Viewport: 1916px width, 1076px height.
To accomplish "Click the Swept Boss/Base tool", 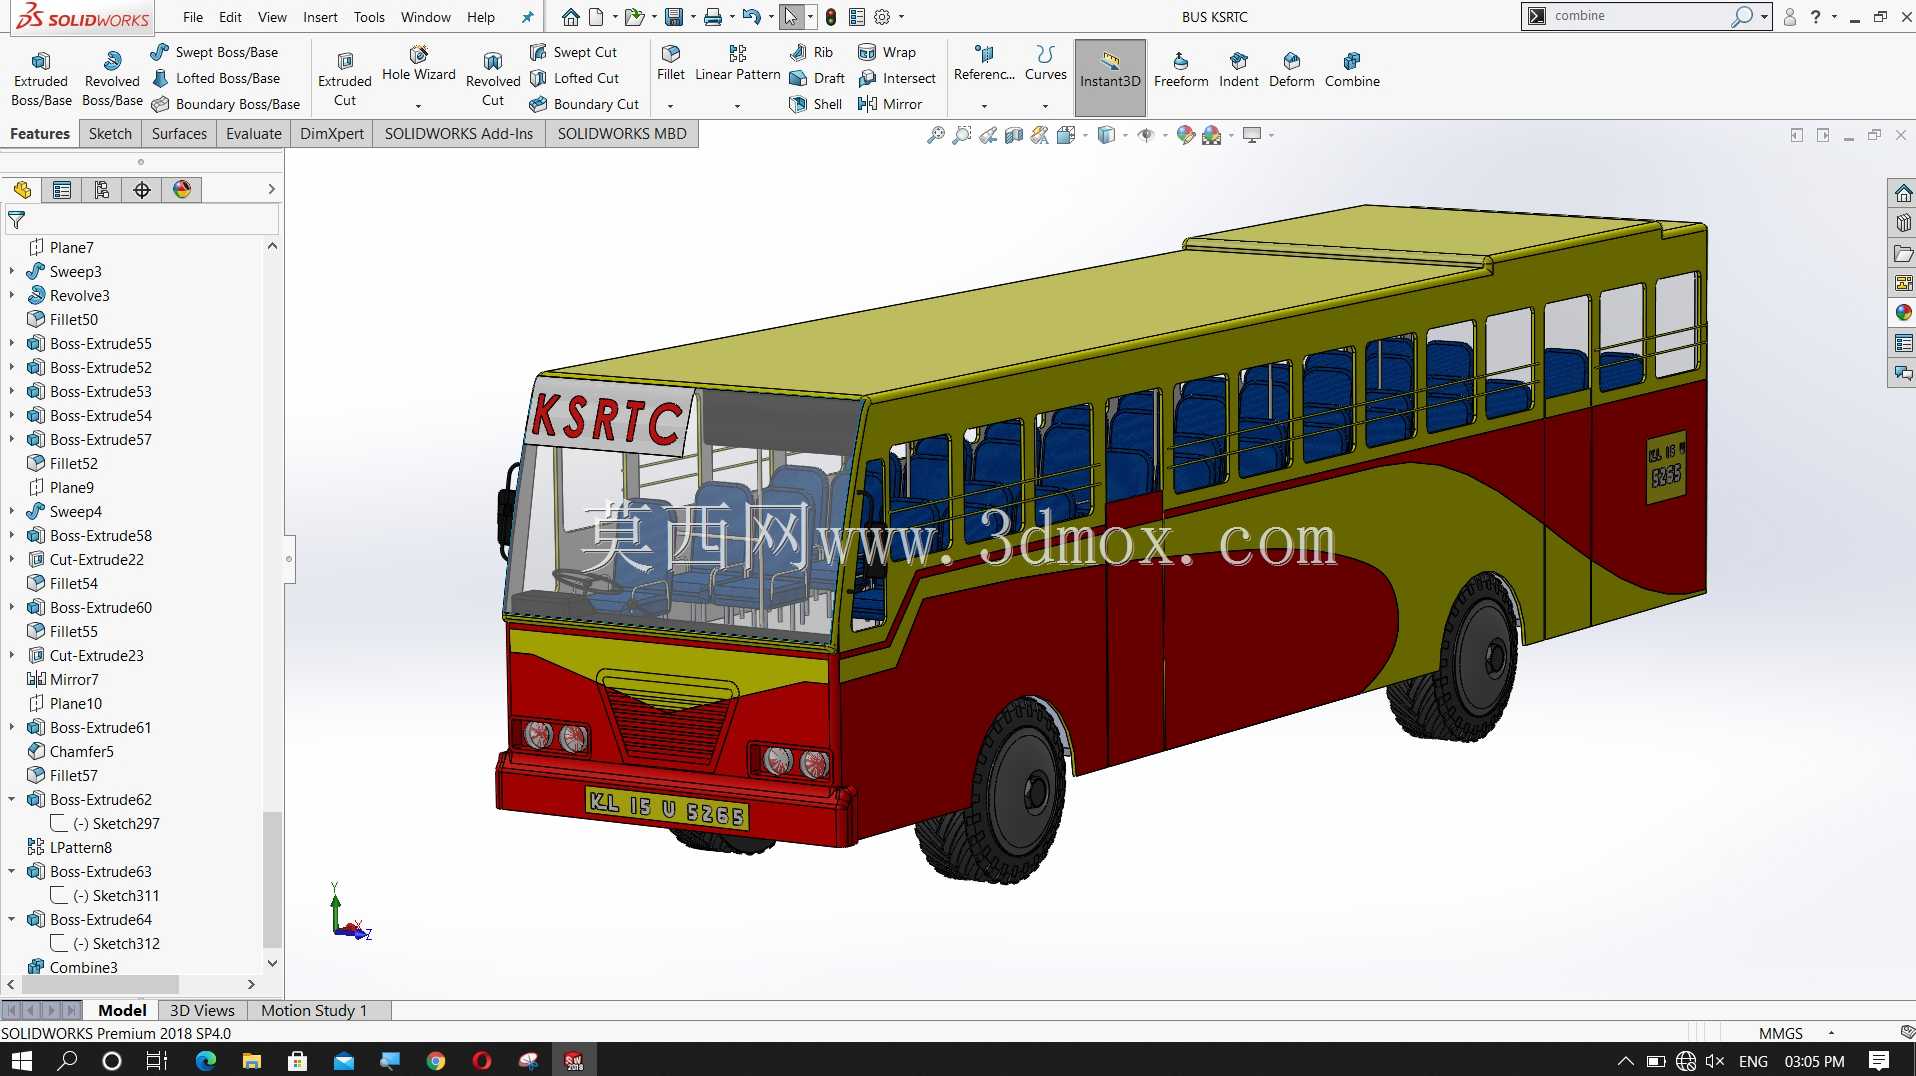I will [x=215, y=52].
